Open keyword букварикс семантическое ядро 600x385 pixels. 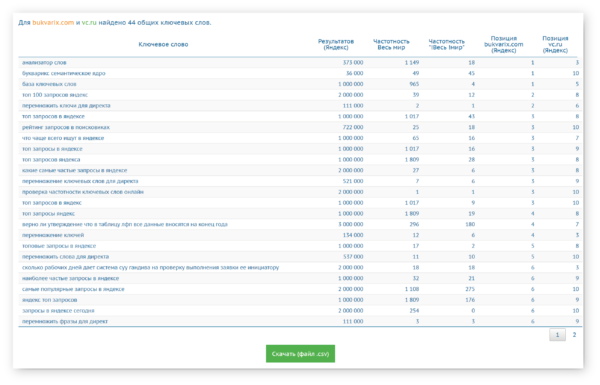point(64,73)
